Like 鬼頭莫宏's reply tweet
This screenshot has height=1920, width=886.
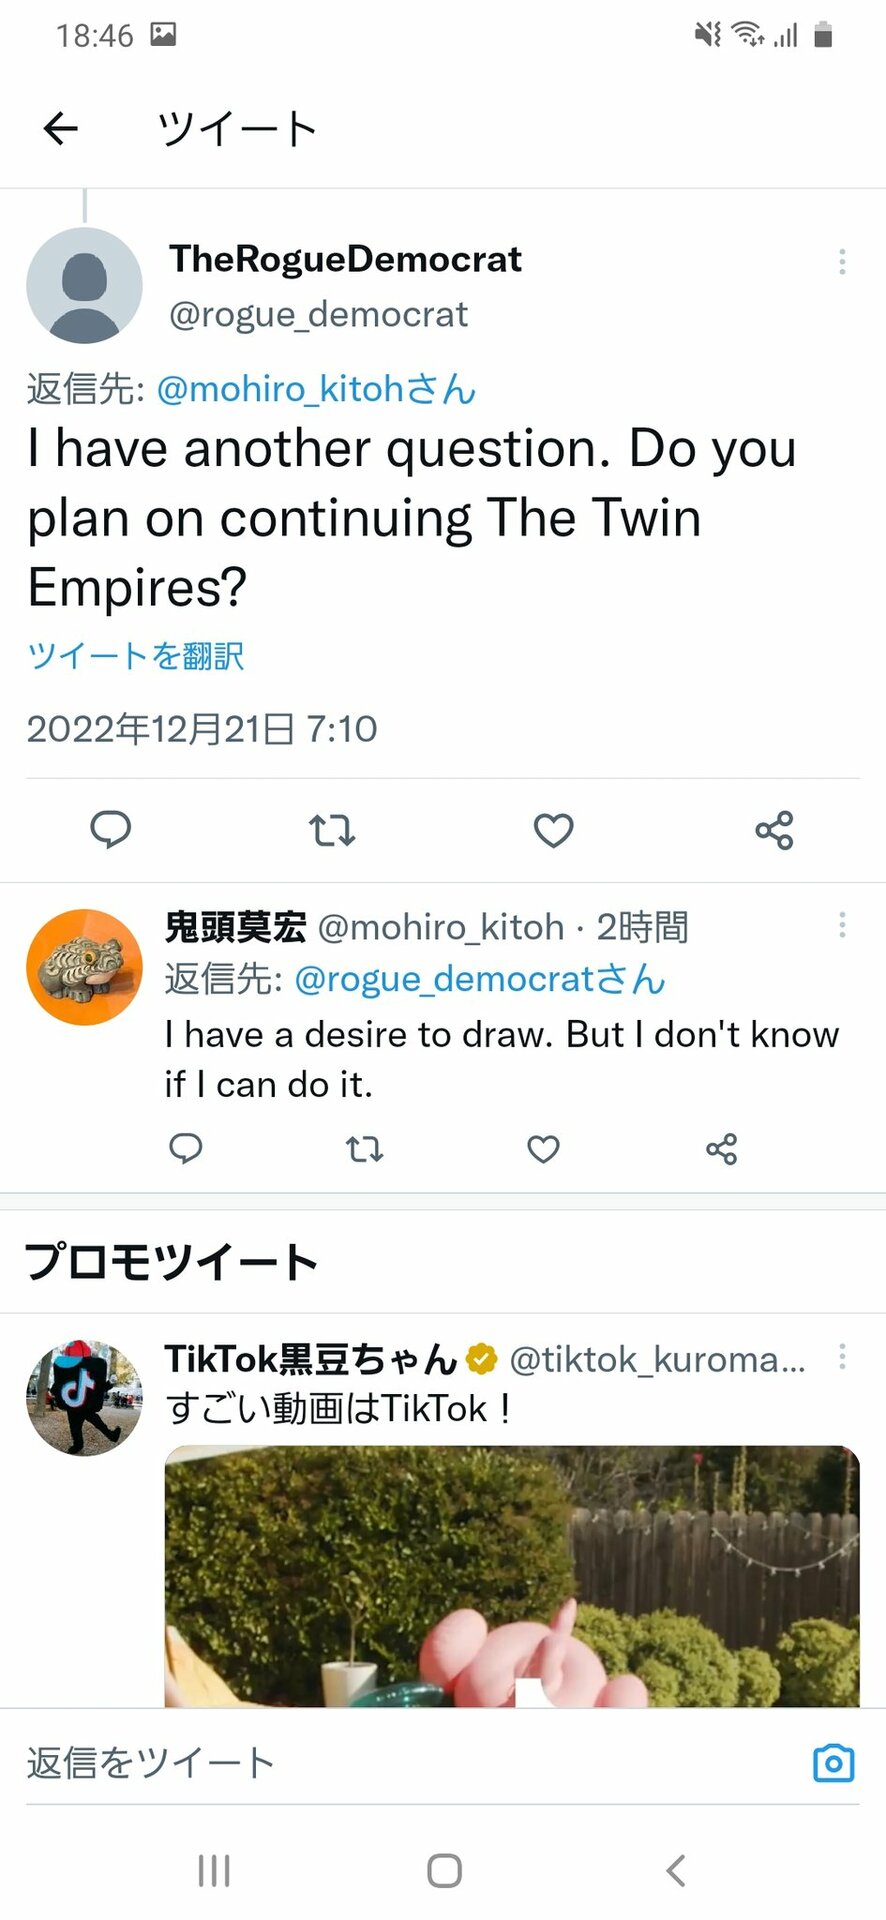pyautogui.click(x=543, y=1149)
